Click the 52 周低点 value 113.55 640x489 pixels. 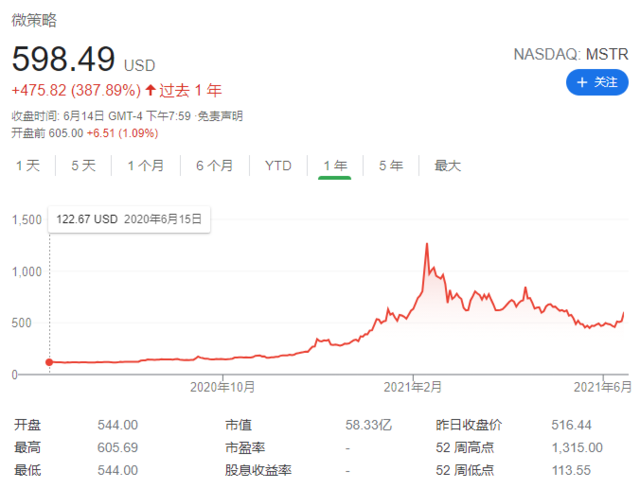click(x=571, y=470)
